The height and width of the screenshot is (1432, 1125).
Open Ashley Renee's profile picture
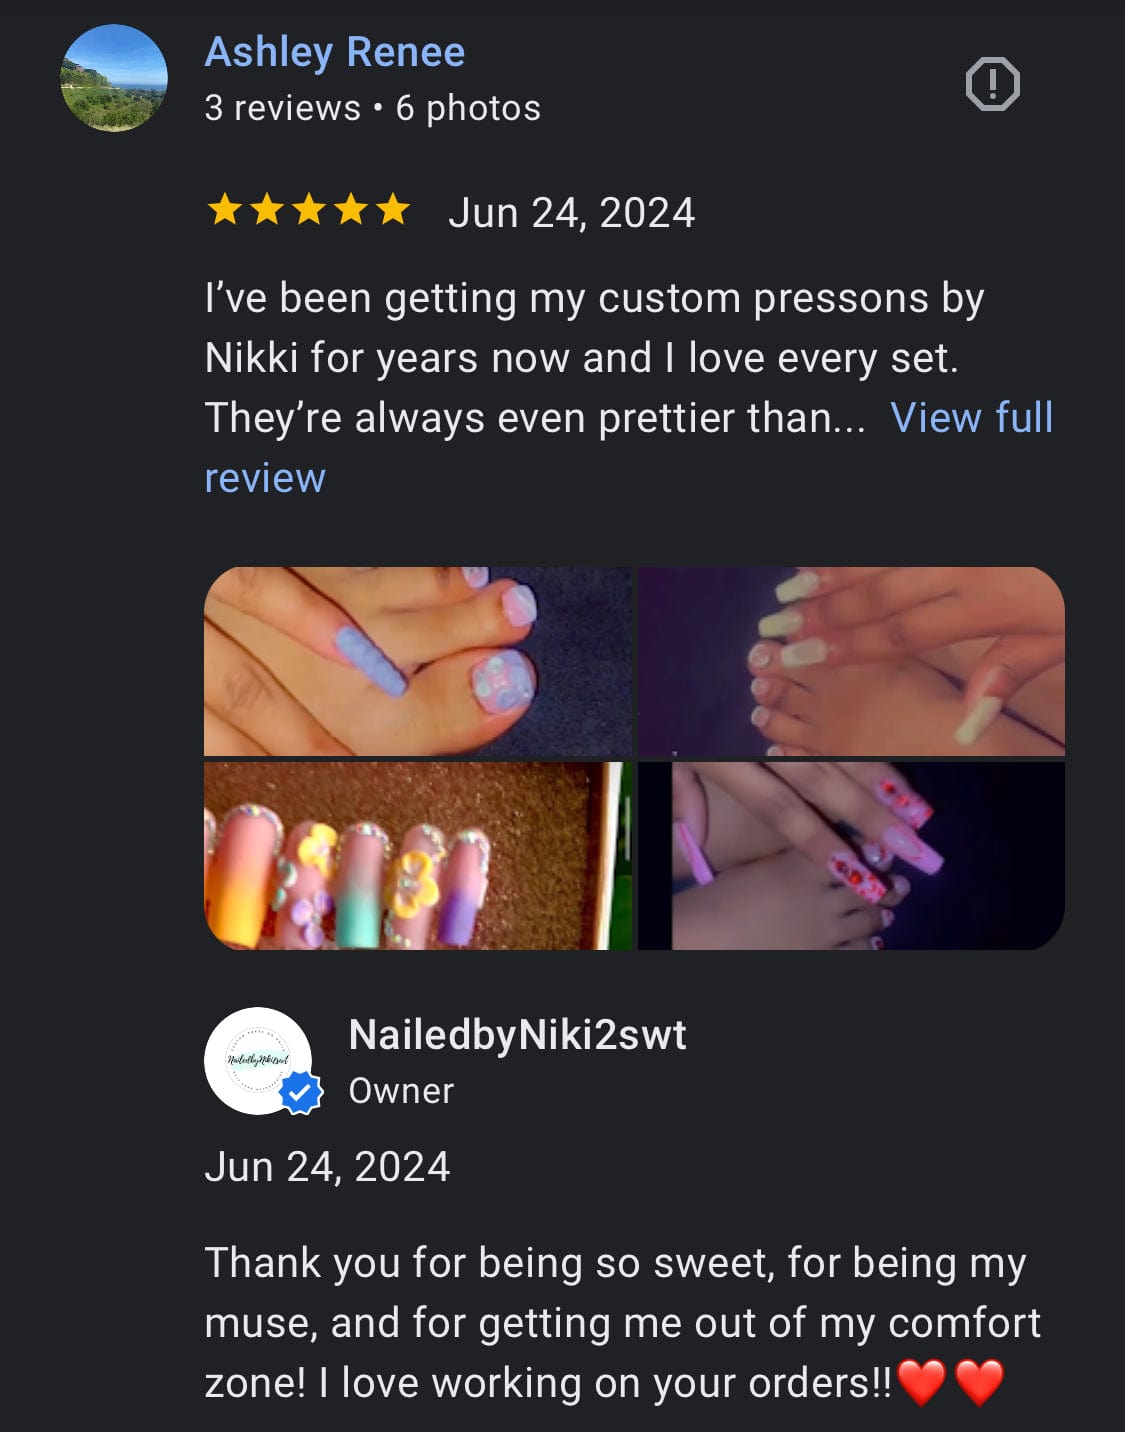tap(113, 79)
